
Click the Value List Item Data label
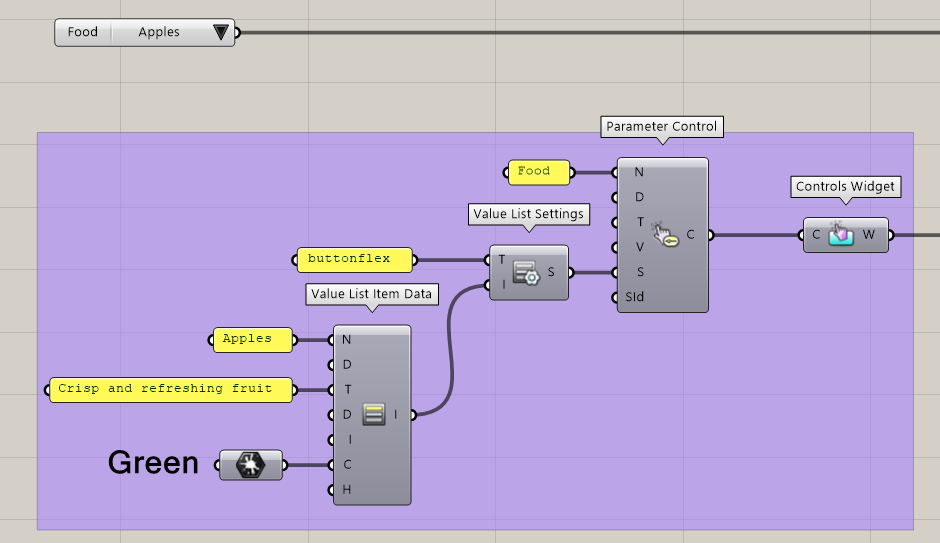coord(371,294)
